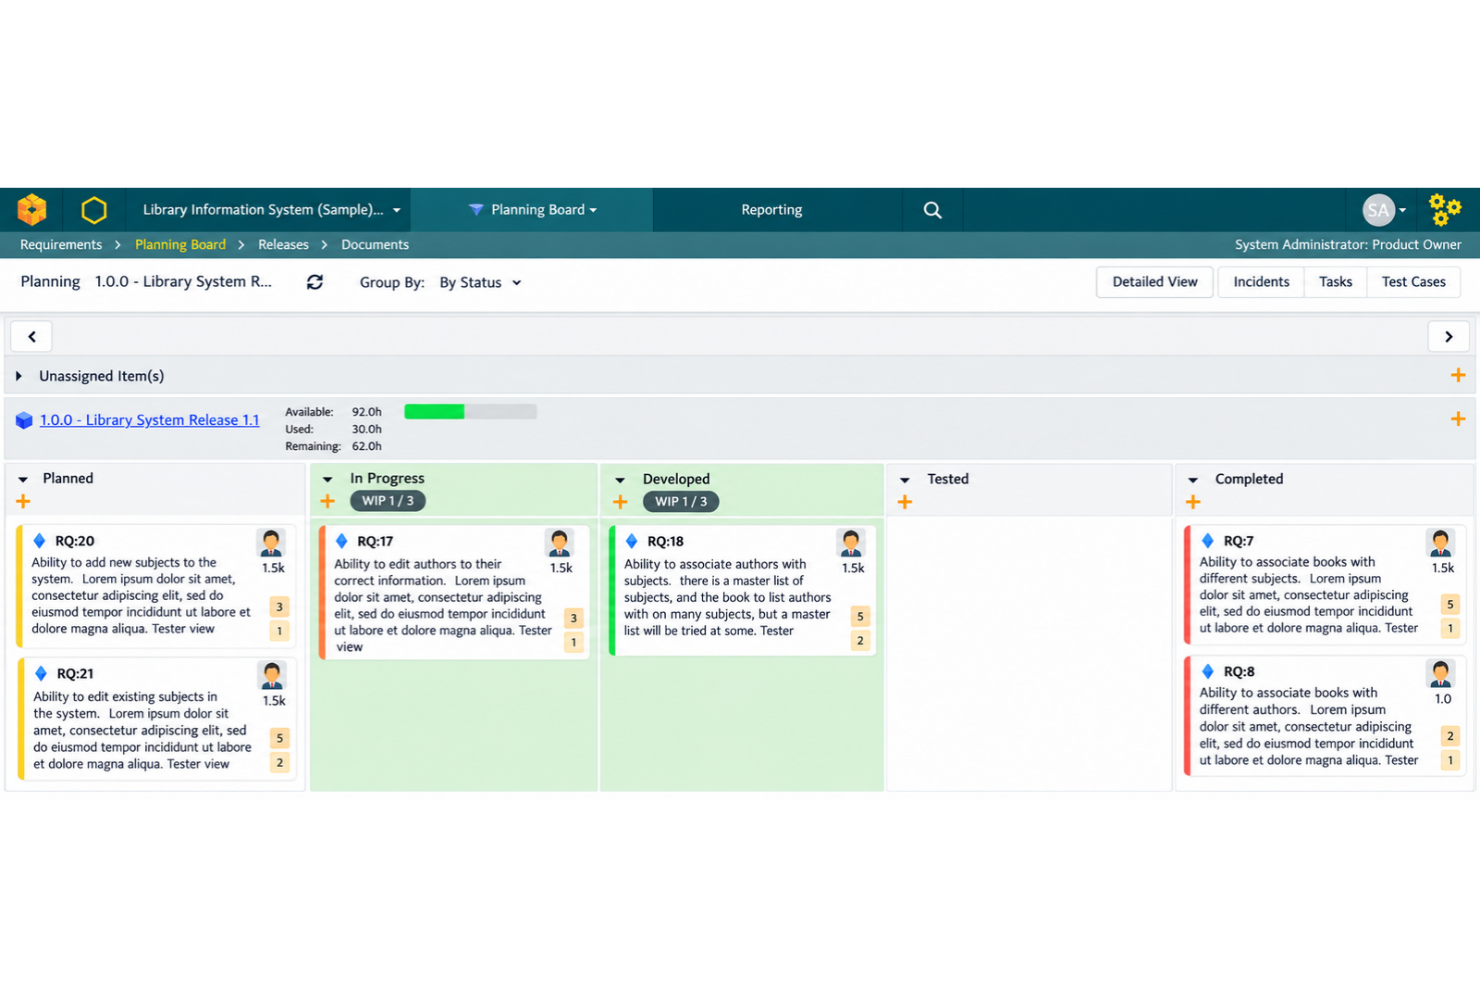Collapse the Tested column
Image resolution: width=1480 pixels, height=987 pixels.
(905, 480)
